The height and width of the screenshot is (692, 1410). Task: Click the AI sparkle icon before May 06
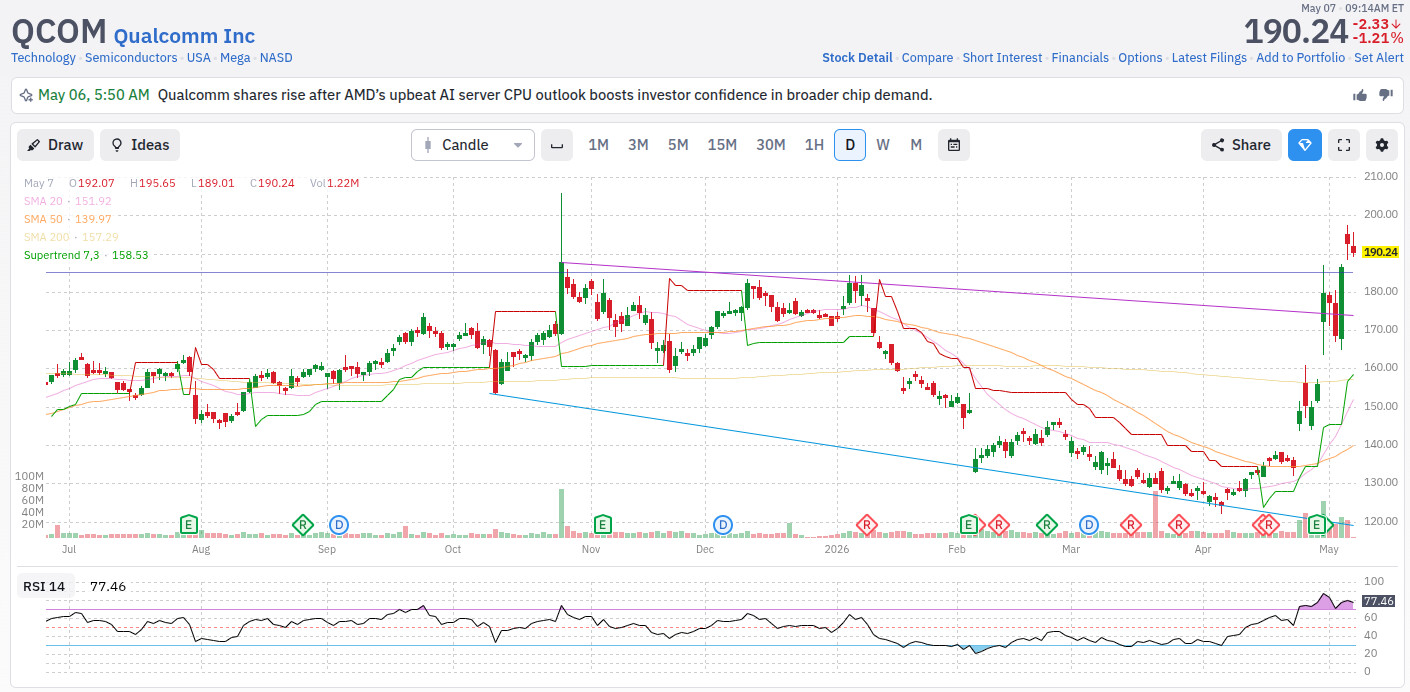[26, 95]
